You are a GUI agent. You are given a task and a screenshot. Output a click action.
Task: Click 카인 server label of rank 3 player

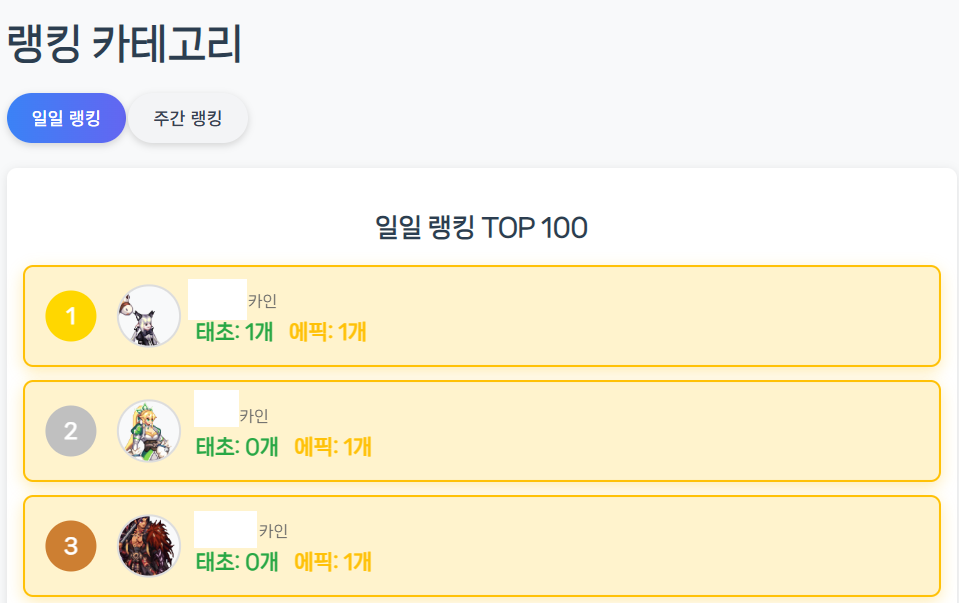tap(273, 531)
